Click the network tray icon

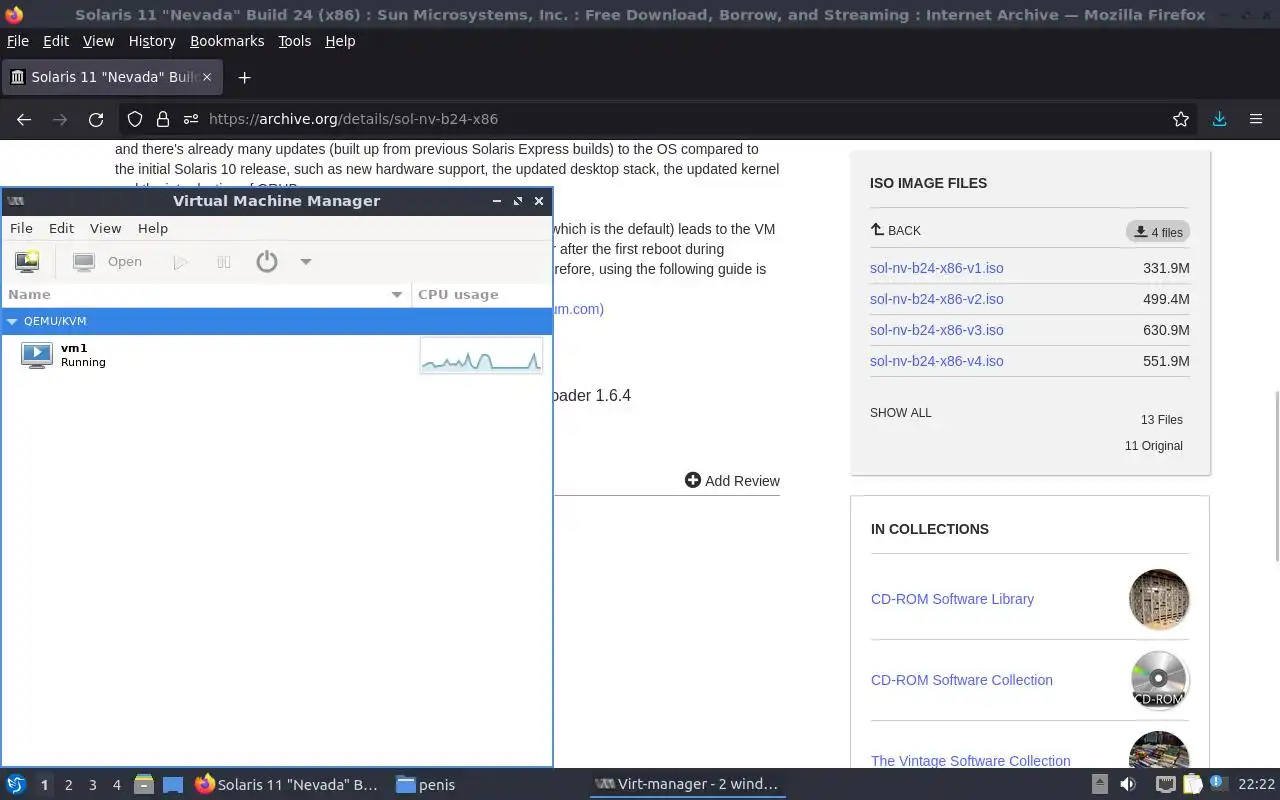pos(1166,785)
